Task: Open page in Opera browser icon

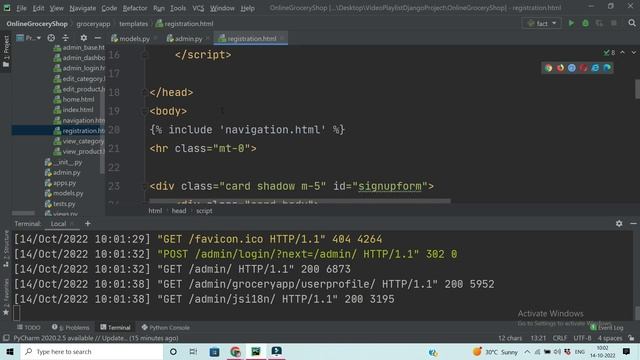Action: [584, 68]
